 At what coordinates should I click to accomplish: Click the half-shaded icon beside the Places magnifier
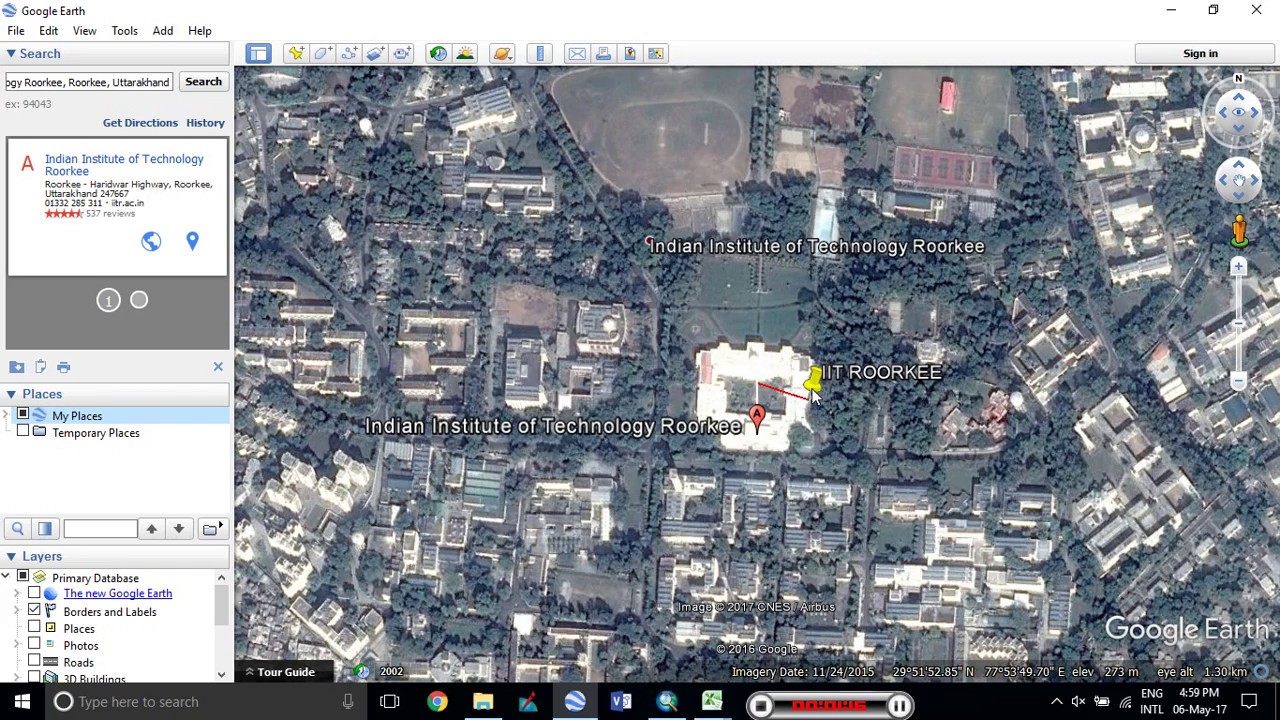click(44, 529)
